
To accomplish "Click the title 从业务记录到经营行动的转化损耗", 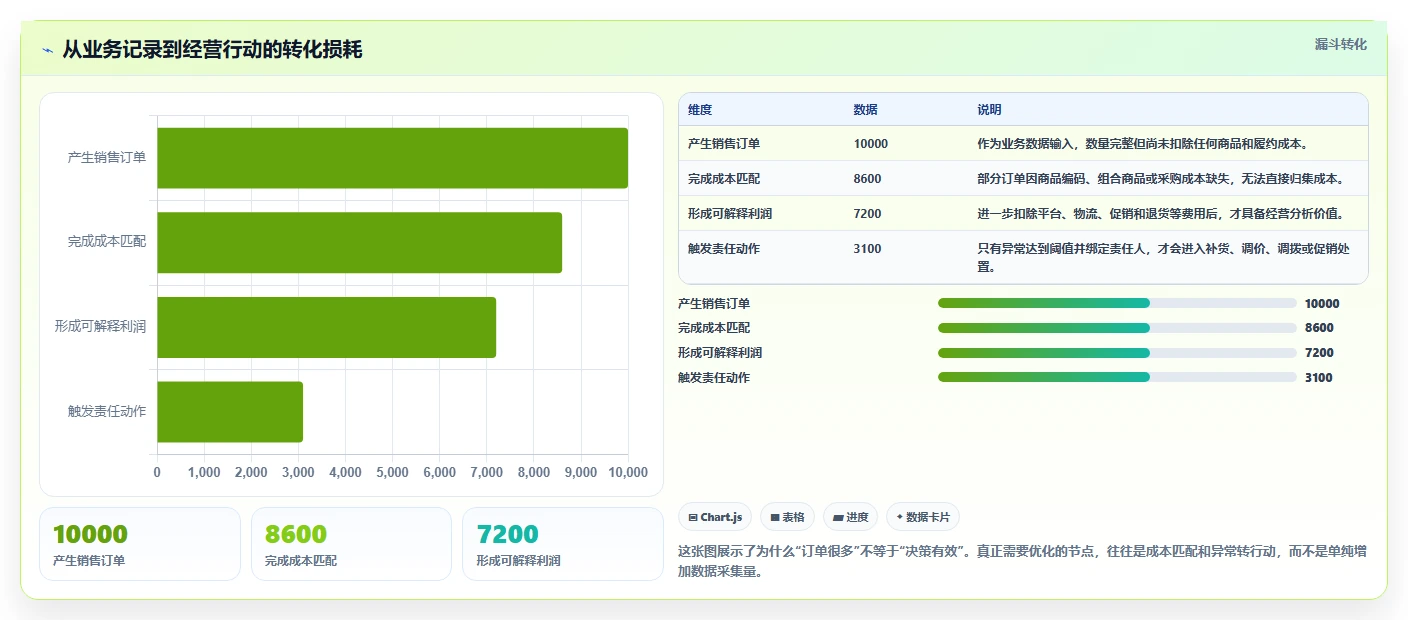I will [x=212, y=49].
